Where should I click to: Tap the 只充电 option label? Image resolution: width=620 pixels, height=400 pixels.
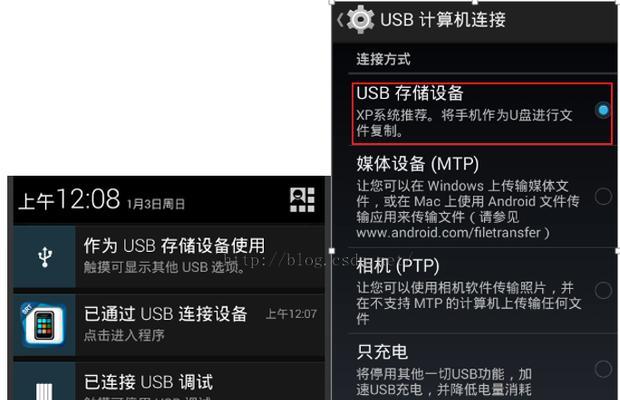pos(382,352)
